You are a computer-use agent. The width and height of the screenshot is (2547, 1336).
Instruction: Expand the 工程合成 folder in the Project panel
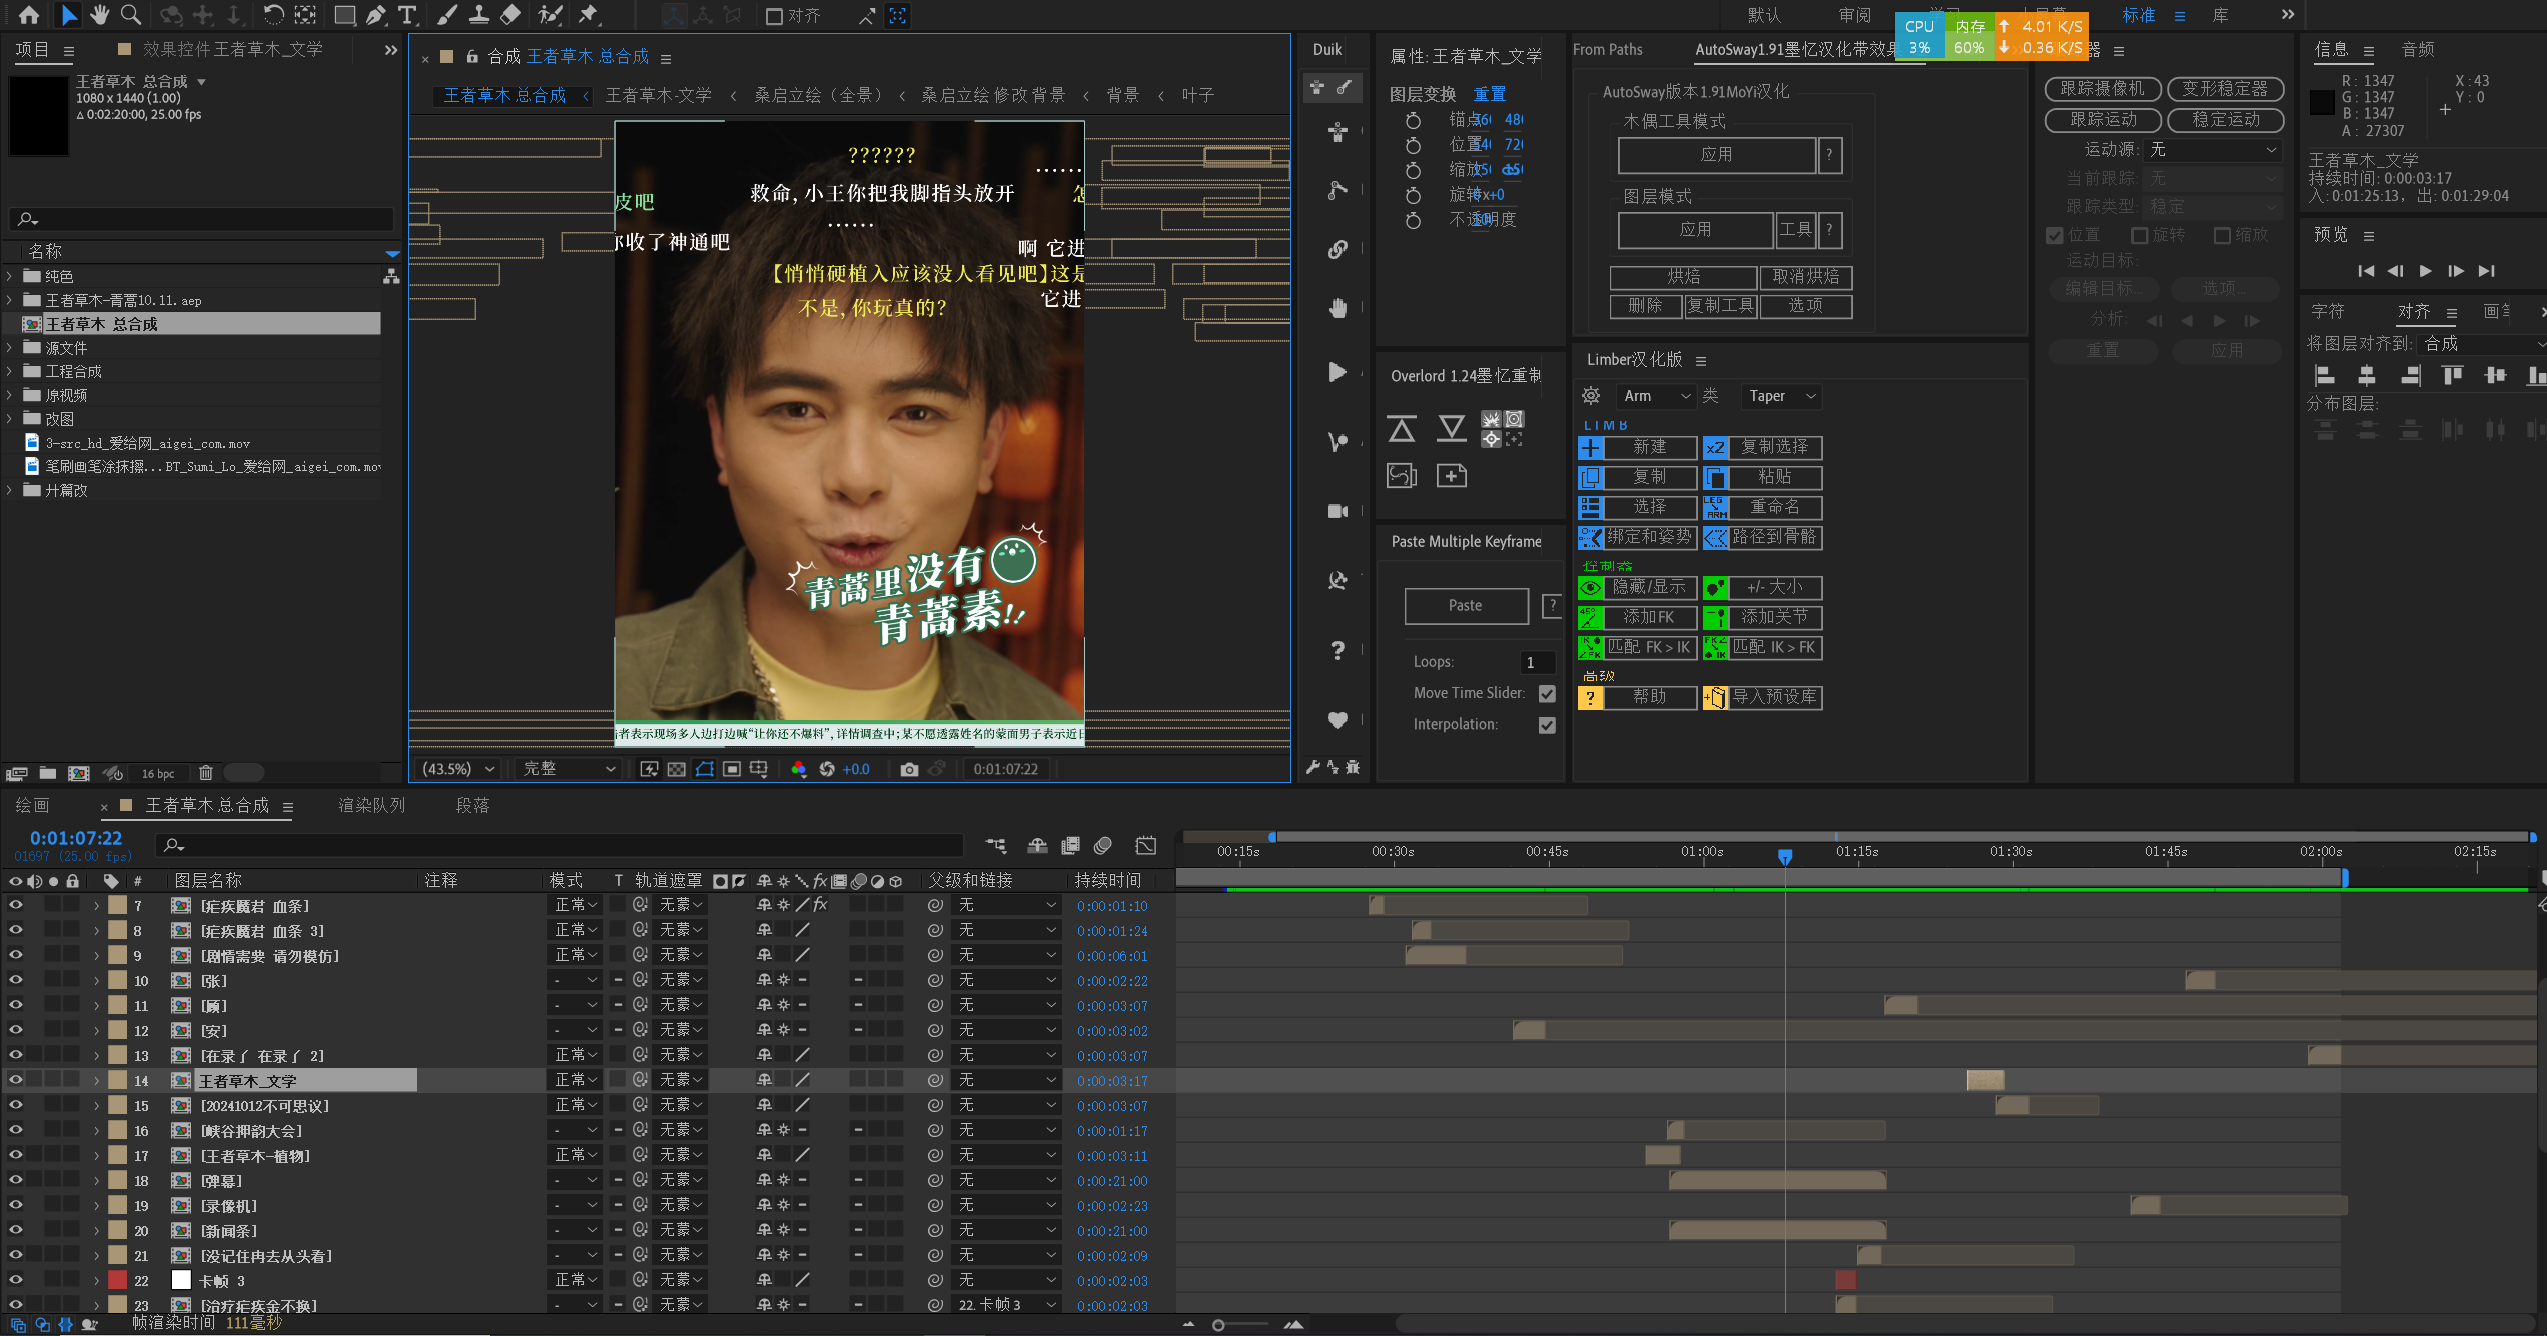[x=9, y=371]
